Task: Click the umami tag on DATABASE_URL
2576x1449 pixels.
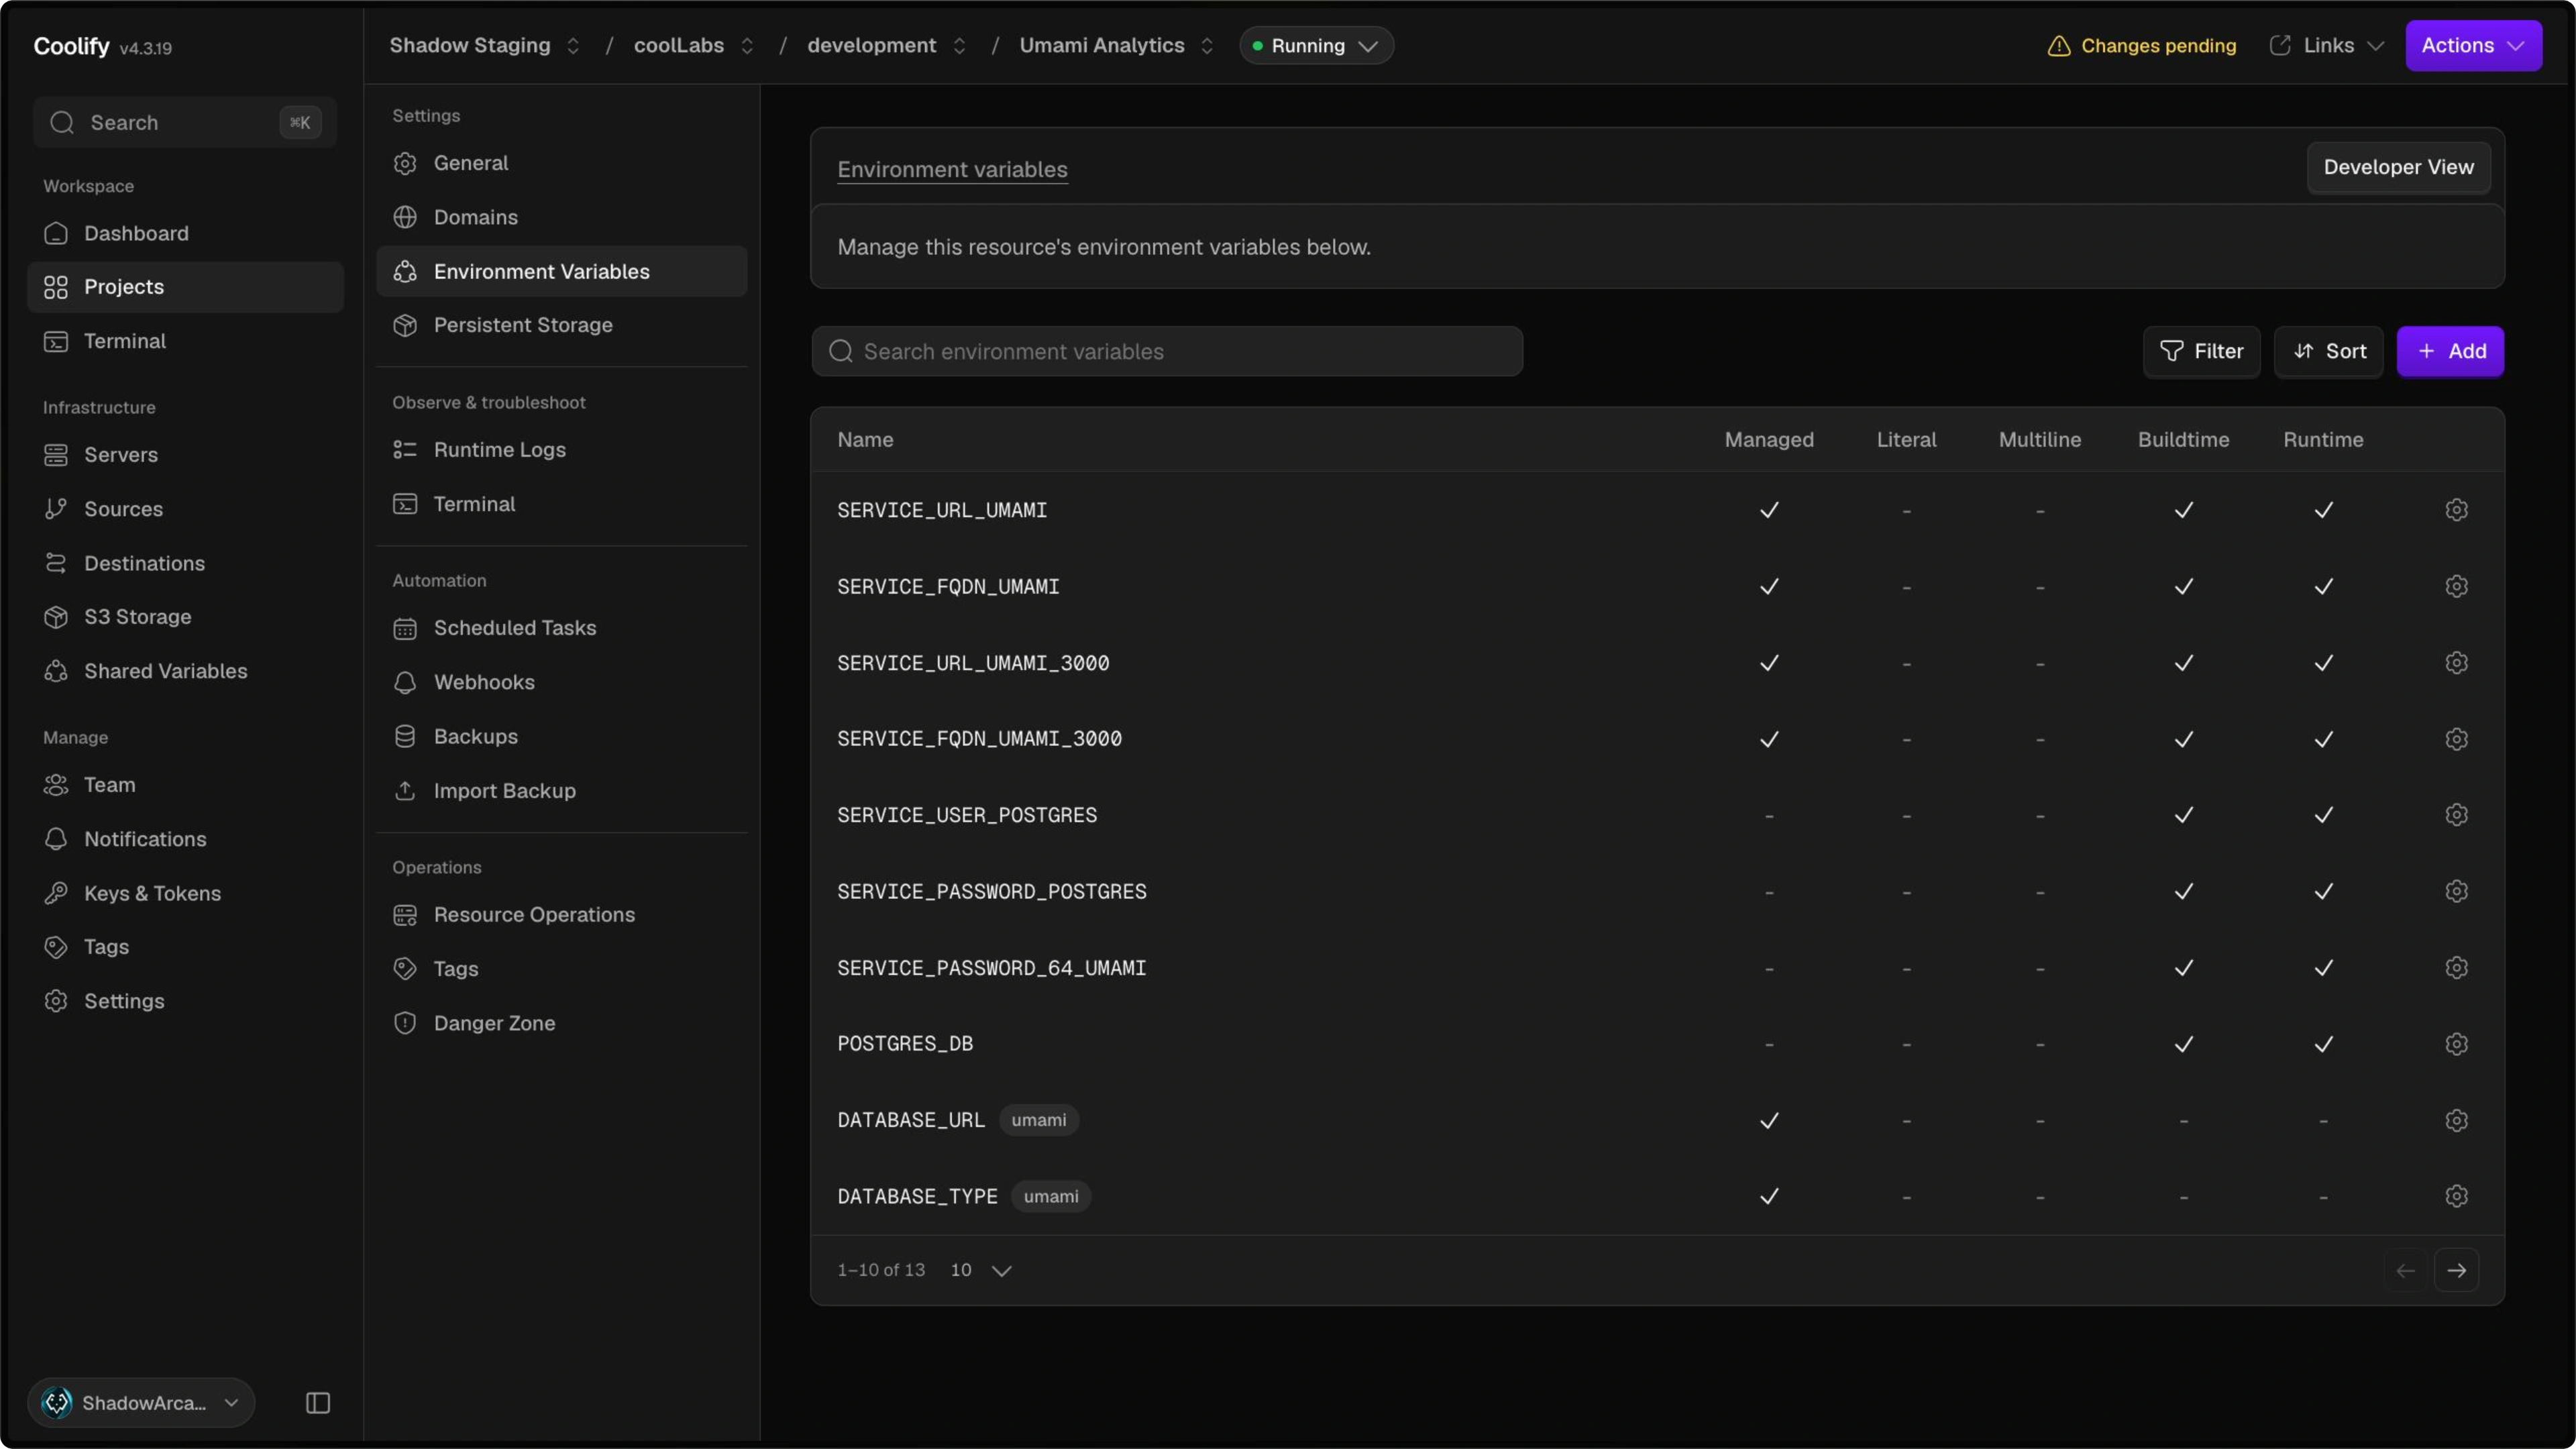Action: (x=1038, y=1120)
